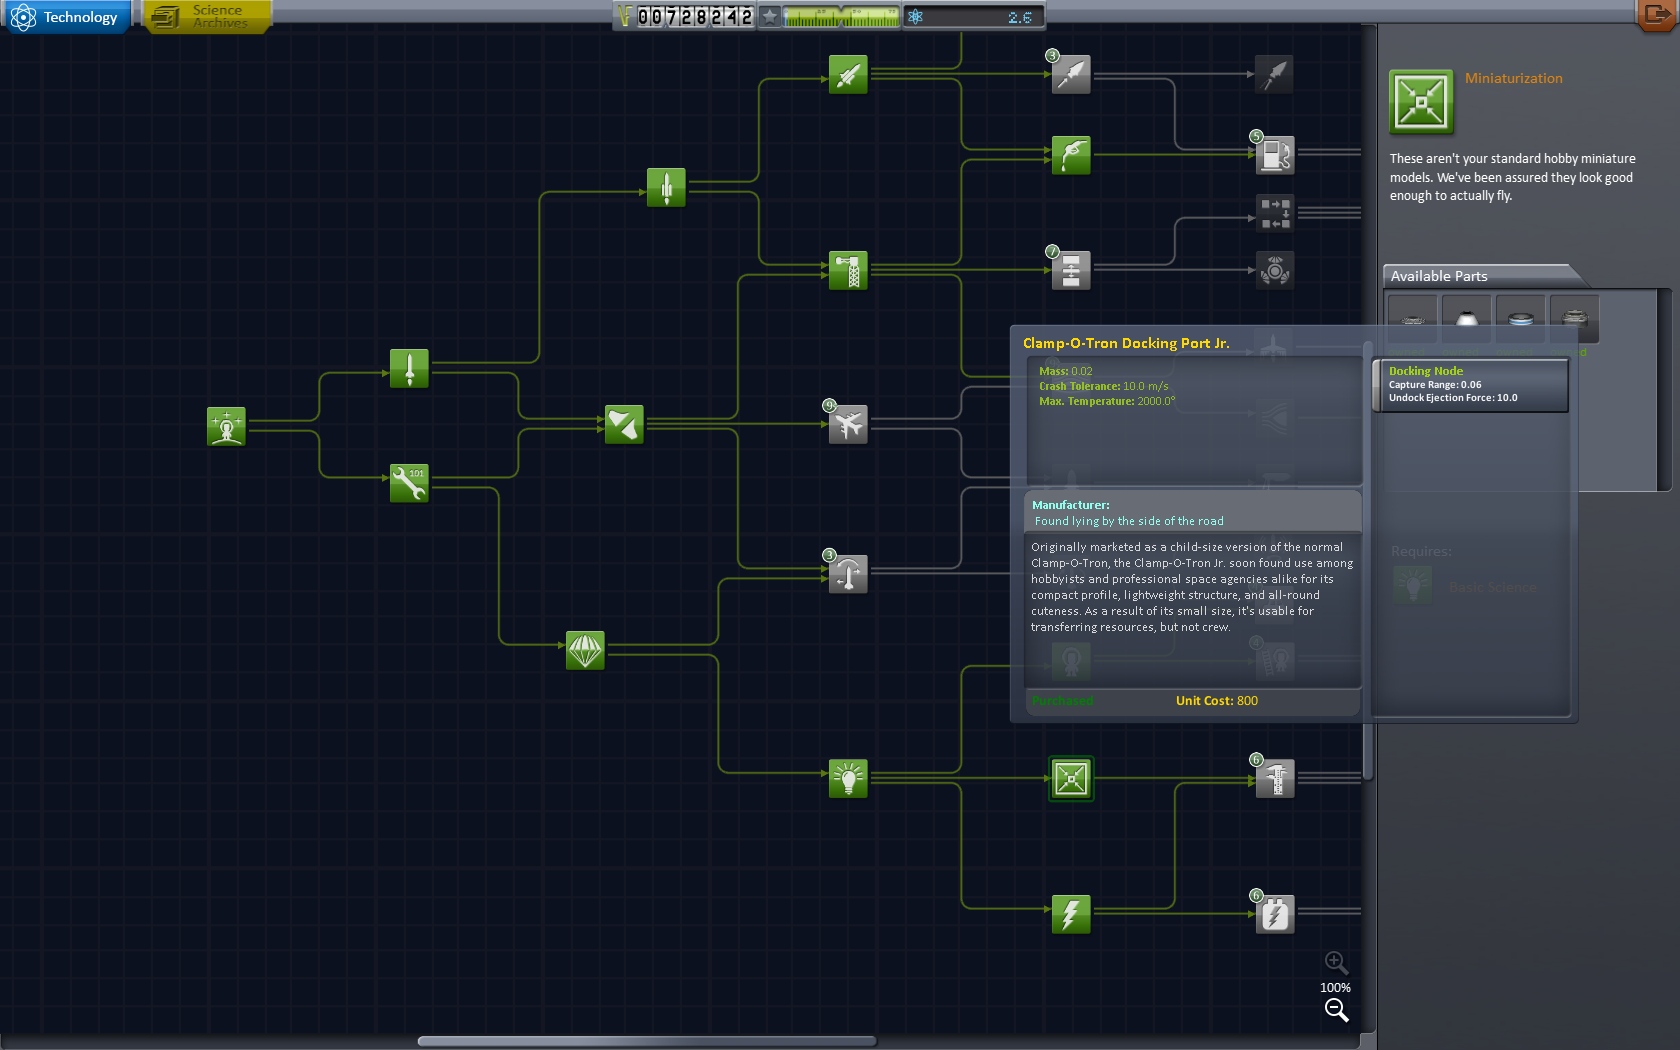Image resolution: width=1680 pixels, height=1050 pixels.
Task: Zoom in the tech tree view
Action: tap(1336, 963)
